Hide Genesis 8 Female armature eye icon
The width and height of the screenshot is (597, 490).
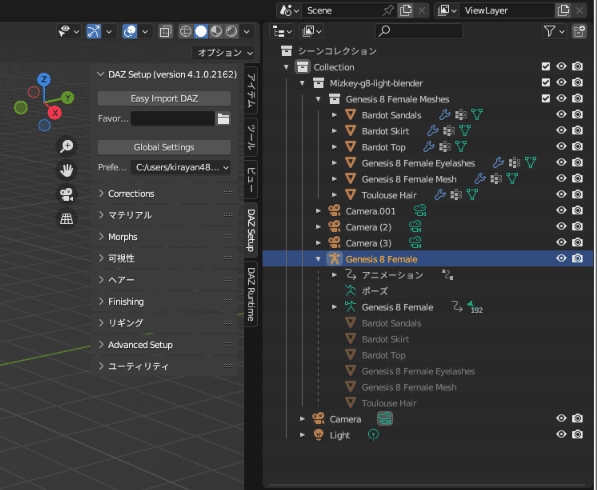point(561,258)
